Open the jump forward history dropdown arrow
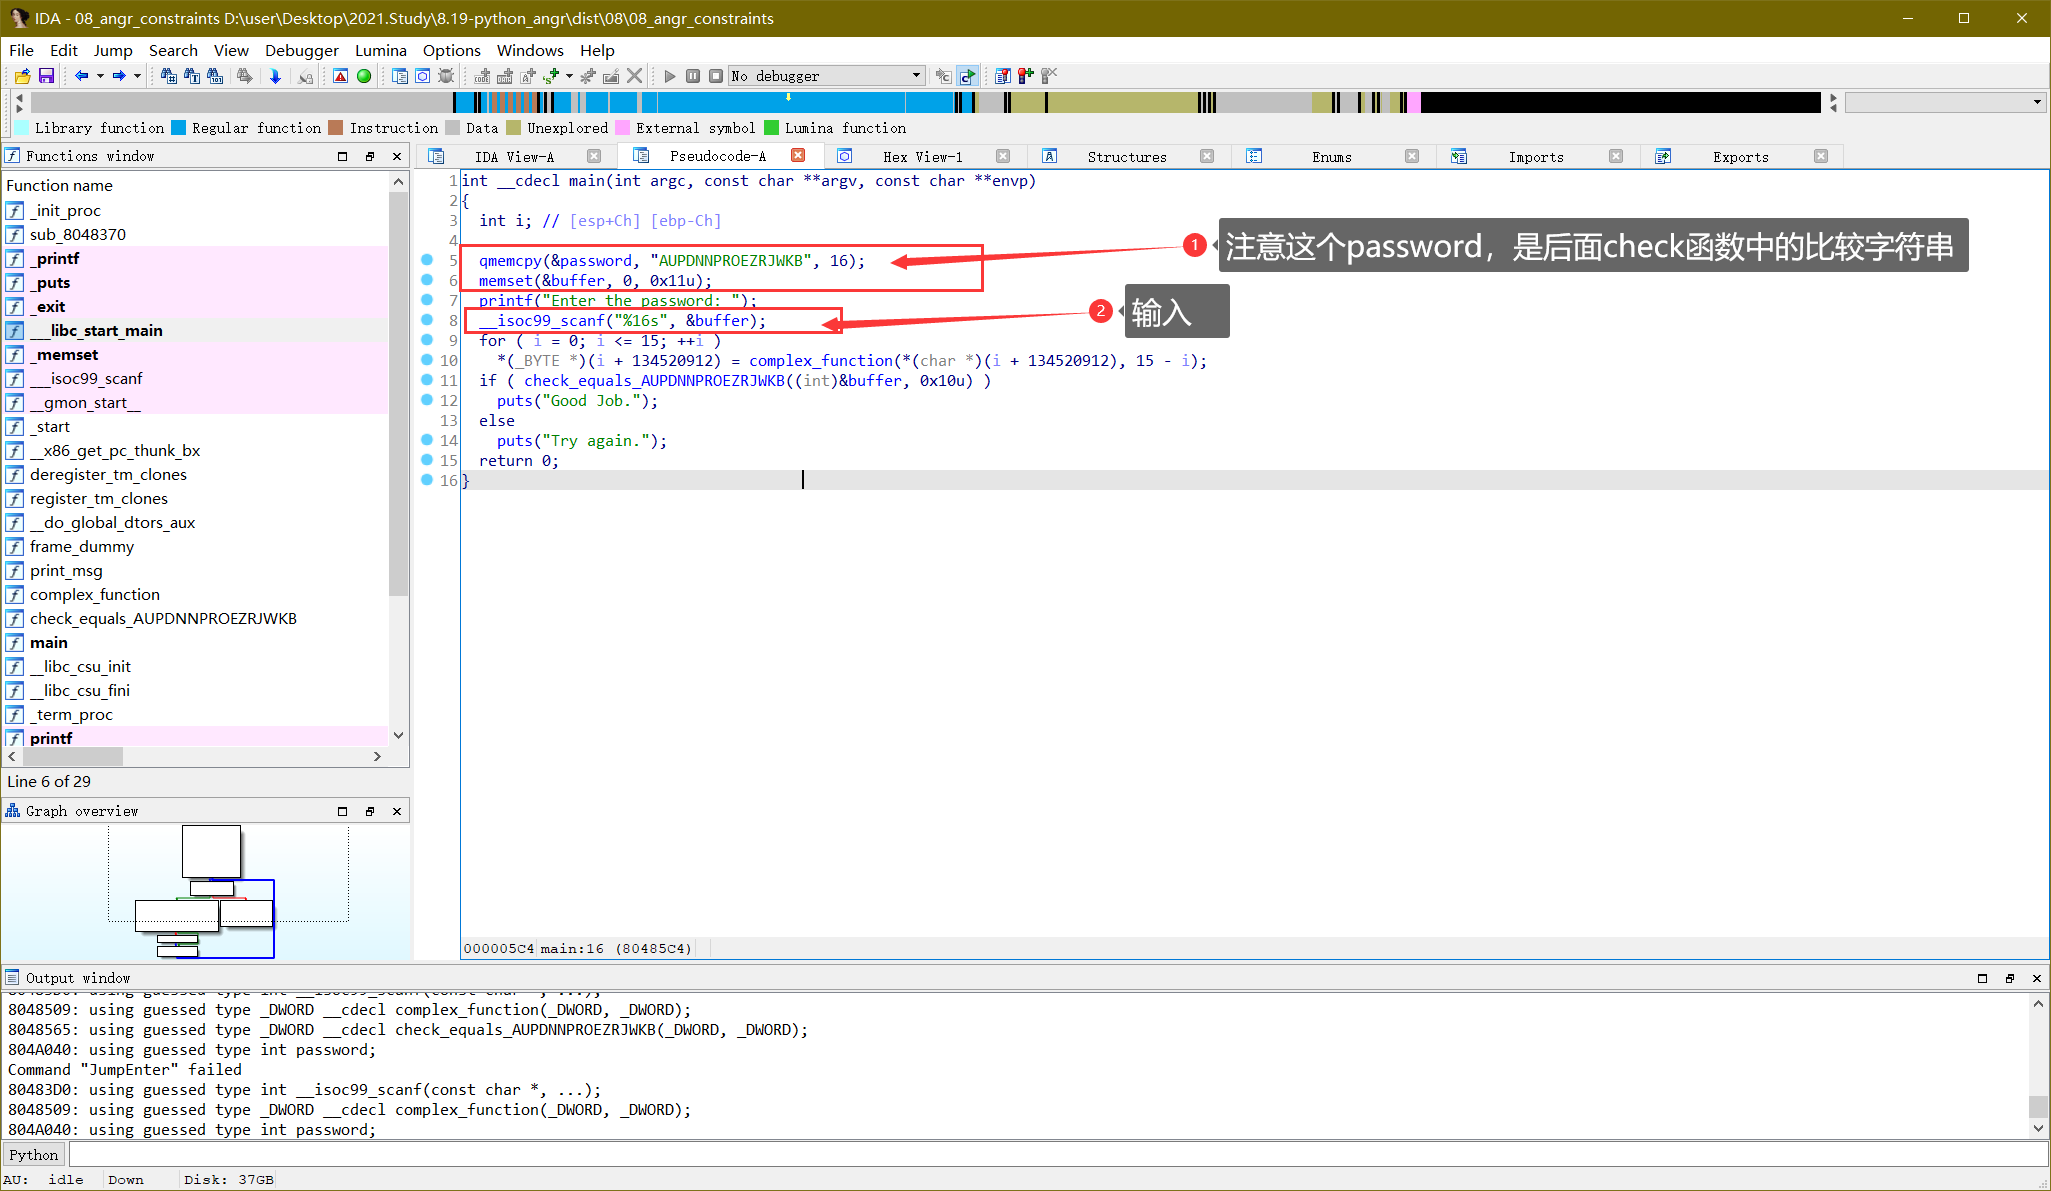The image size is (2051, 1191). pos(137,76)
